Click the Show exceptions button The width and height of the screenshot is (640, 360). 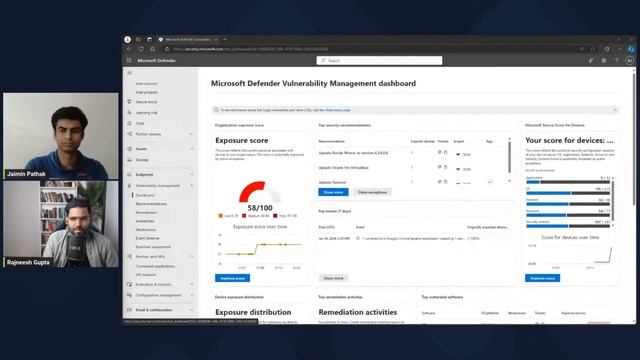point(372,192)
